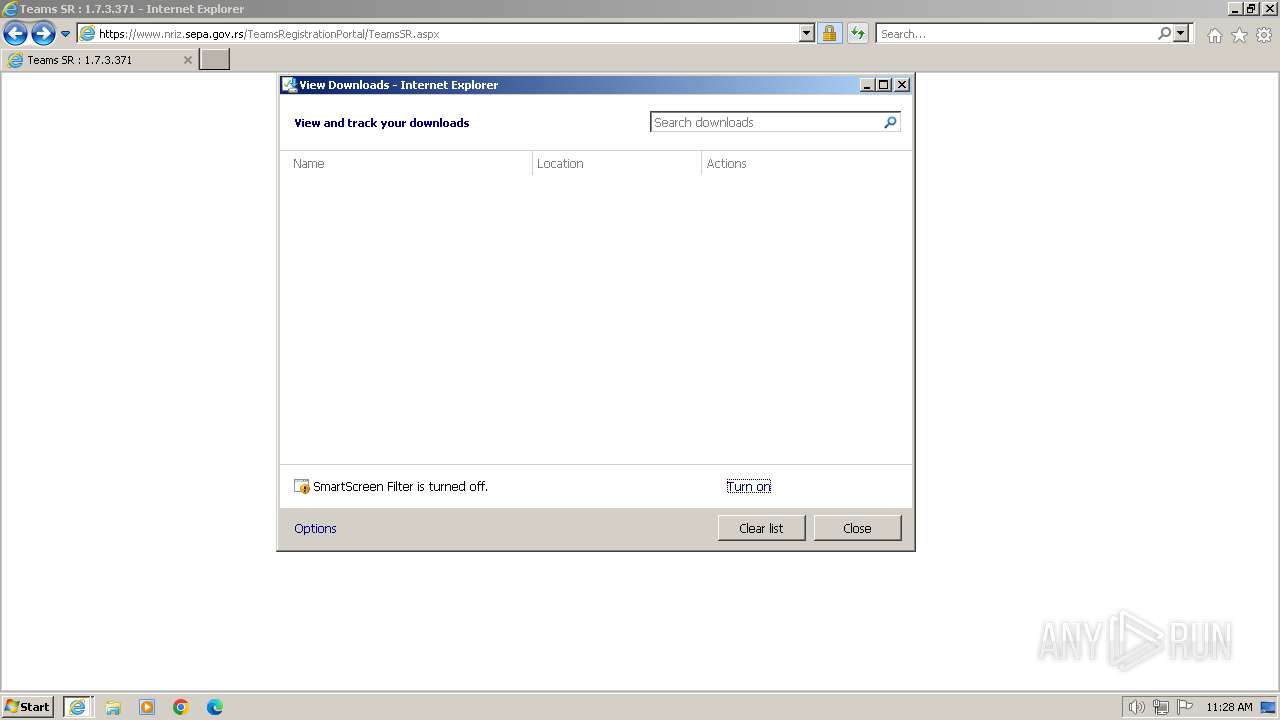1280x720 pixels.
Task: Click the address bar URL field
Action: tap(438, 34)
